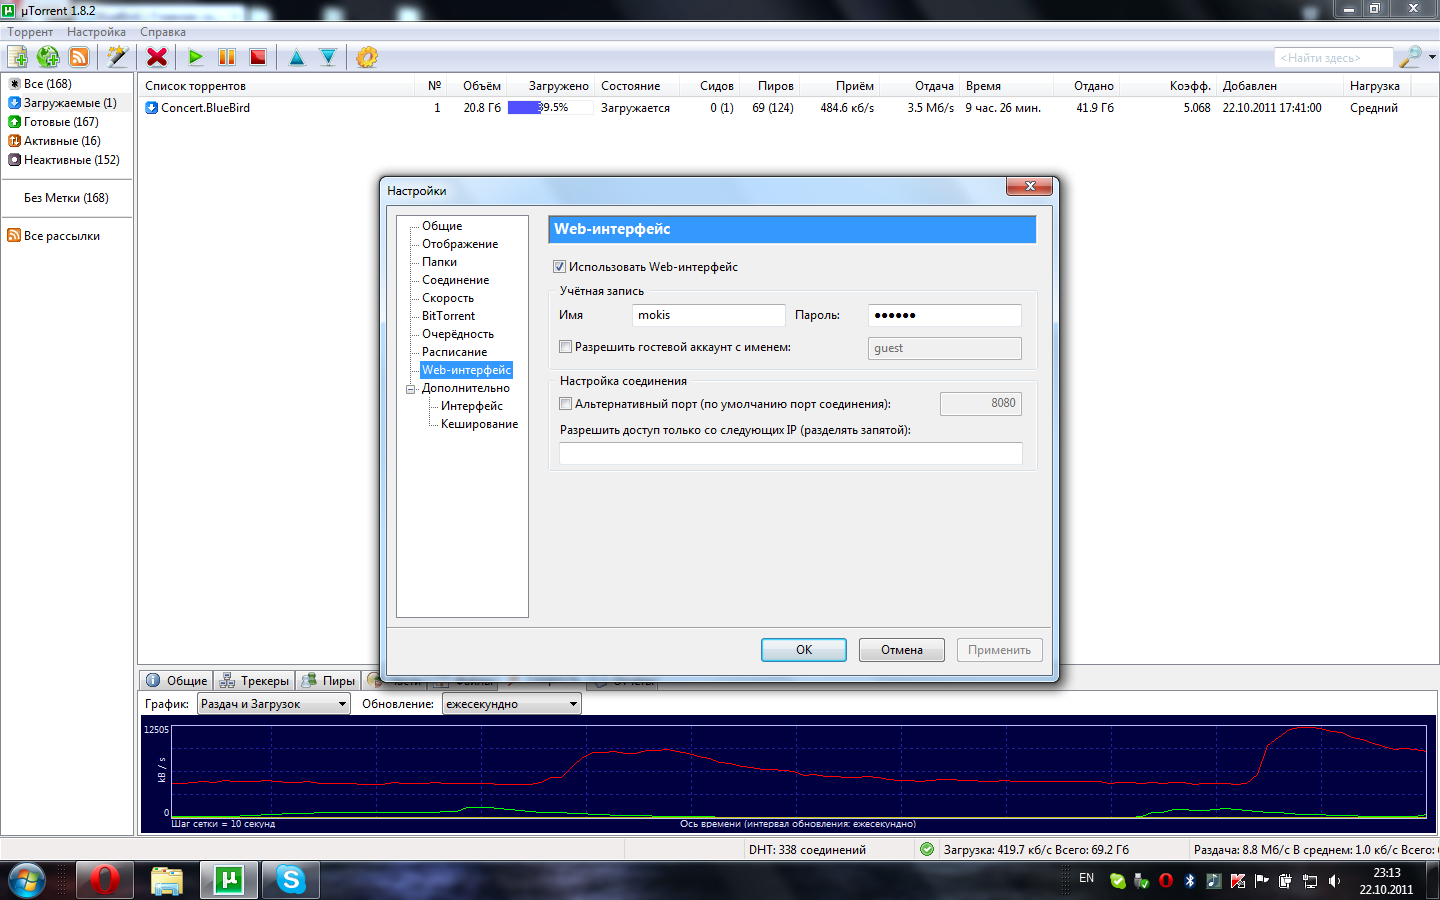Image resolution: width=1440 pixels, height=900 pixels.
Task: Click the Пароль password field
Action: coord(945,315)
